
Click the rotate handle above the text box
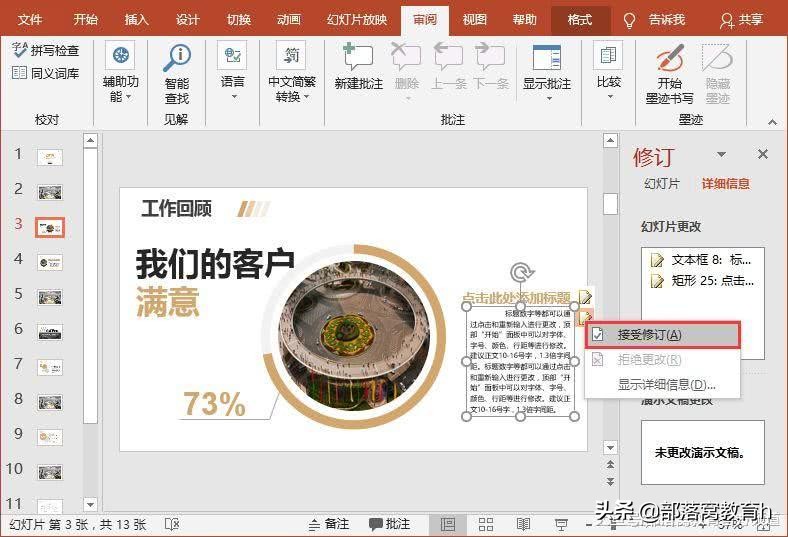522,272
